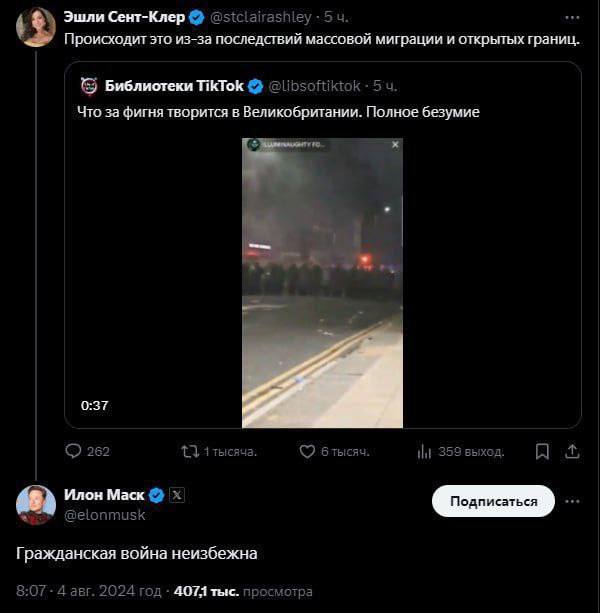
Task: Close the video overlay with the X
Action: pyautogui.click(x=395, y=145)
